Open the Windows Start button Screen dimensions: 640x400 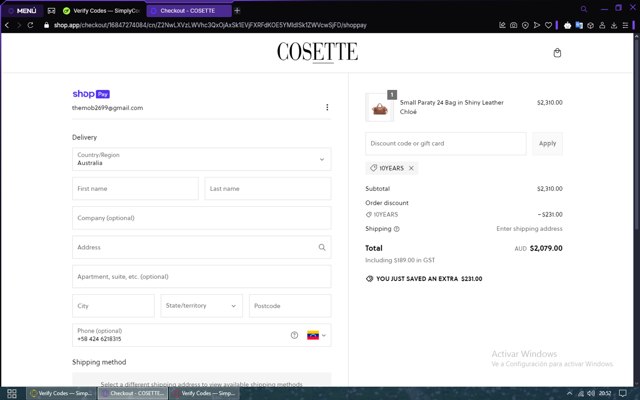(x=12, y=393)
